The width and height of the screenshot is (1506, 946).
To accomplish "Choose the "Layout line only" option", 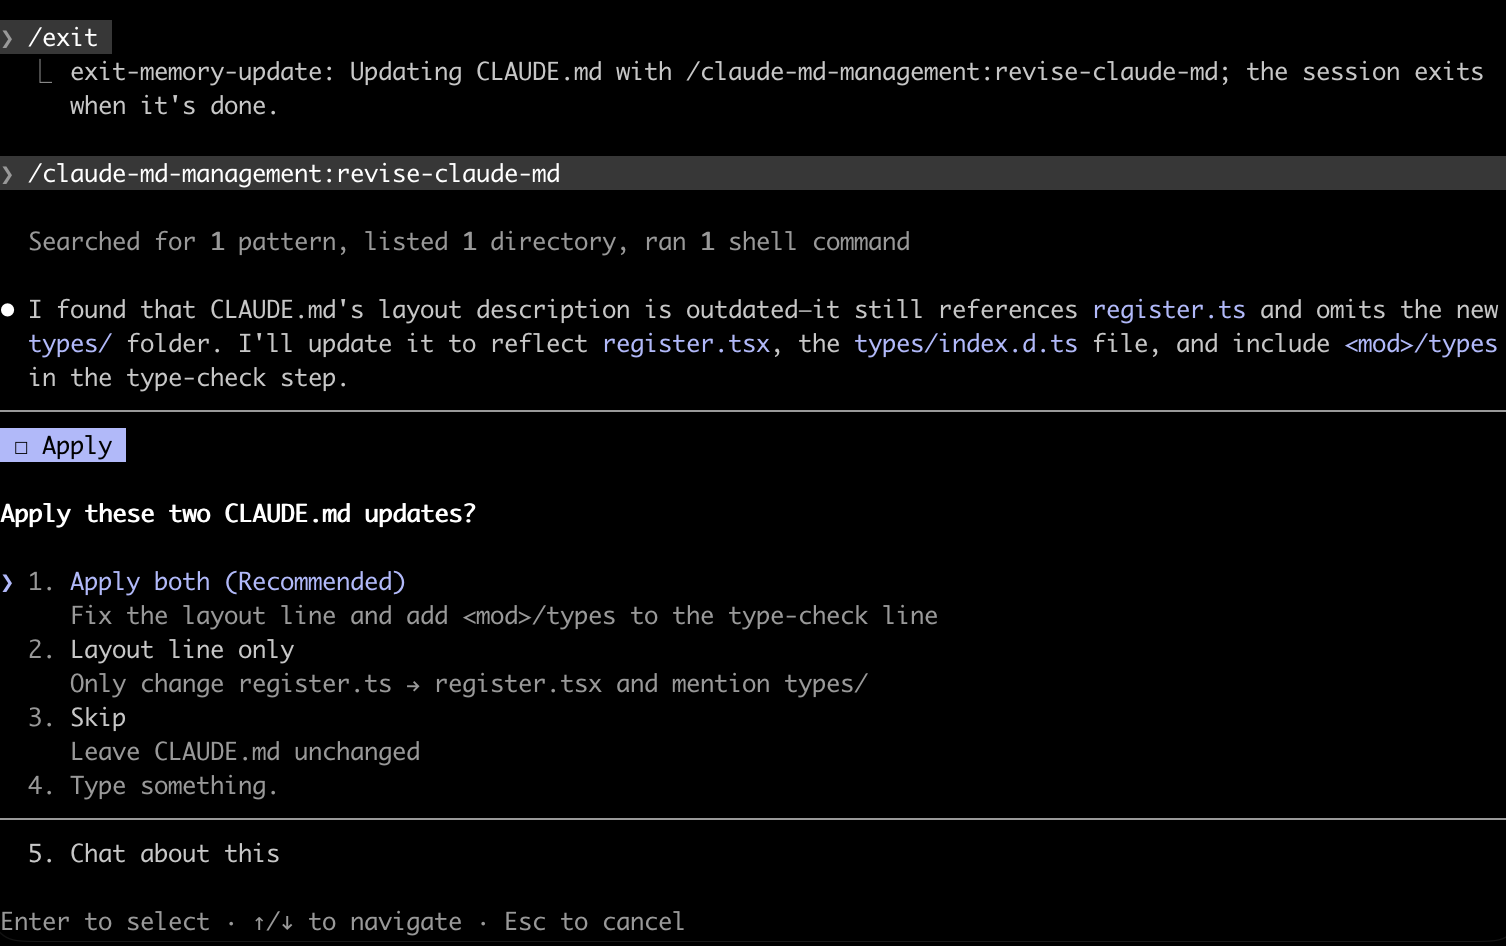I will (x=182, y=650).
